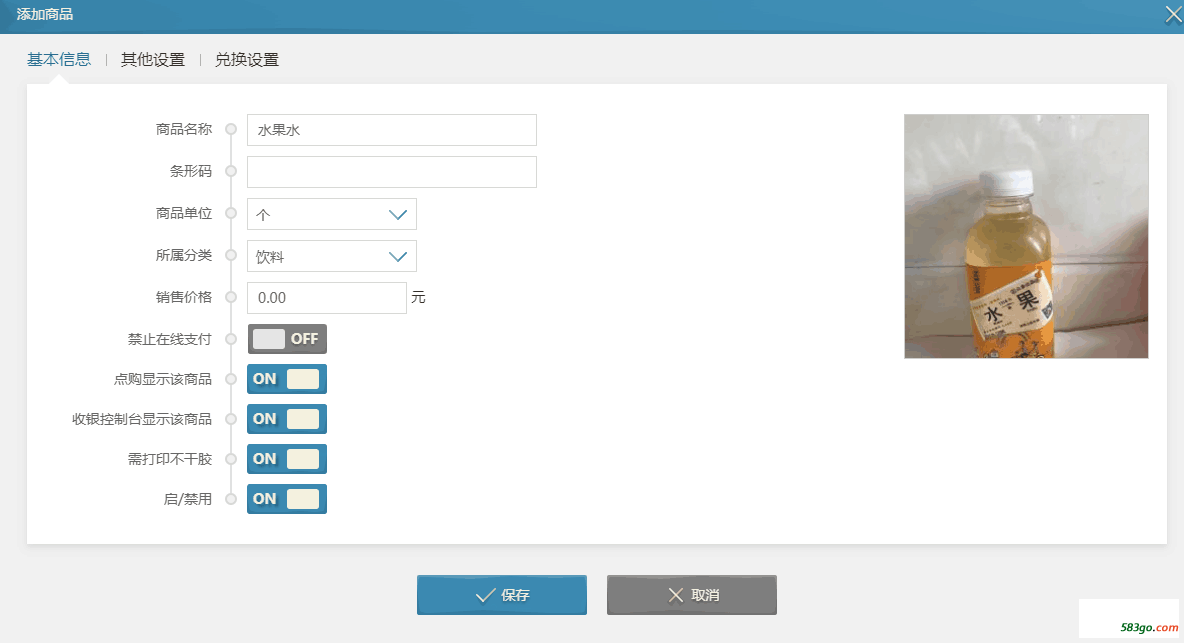This screenshot has height=643, width=1184.
Task: Click the product image thumbnail
Action: (1026, 236)
